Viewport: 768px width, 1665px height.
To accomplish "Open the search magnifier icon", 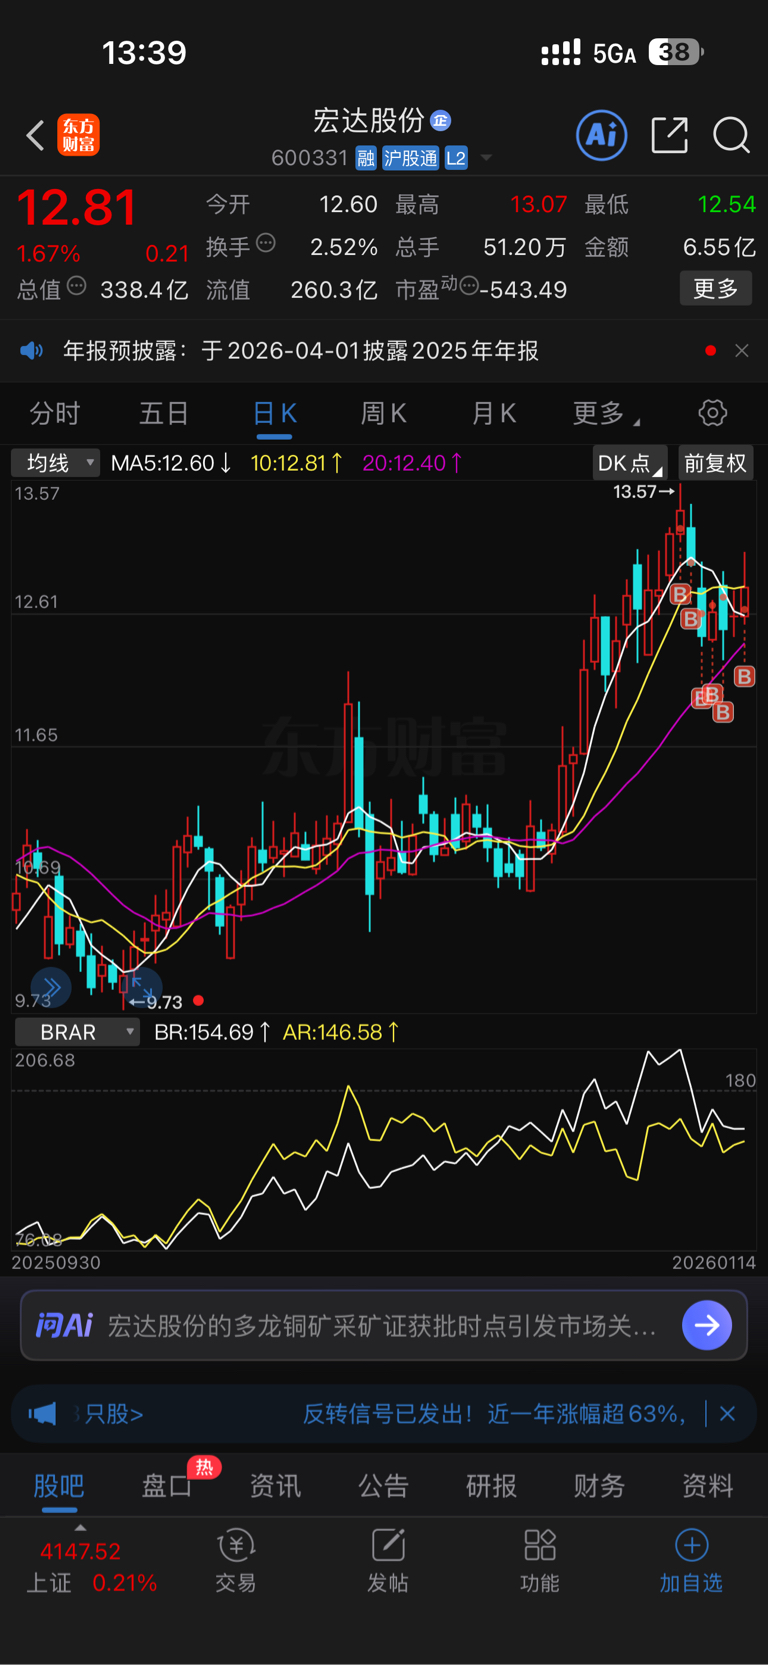I will [731, 135].
